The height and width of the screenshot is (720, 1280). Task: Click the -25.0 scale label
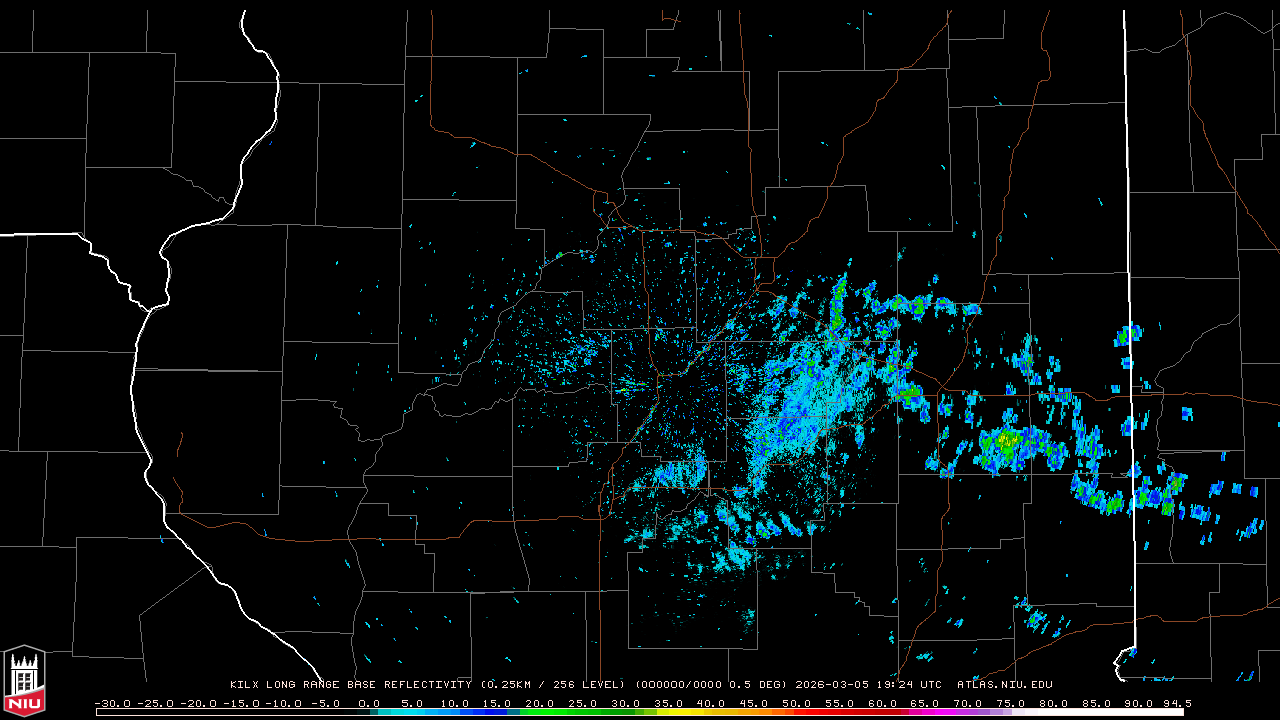coord(155,704)
